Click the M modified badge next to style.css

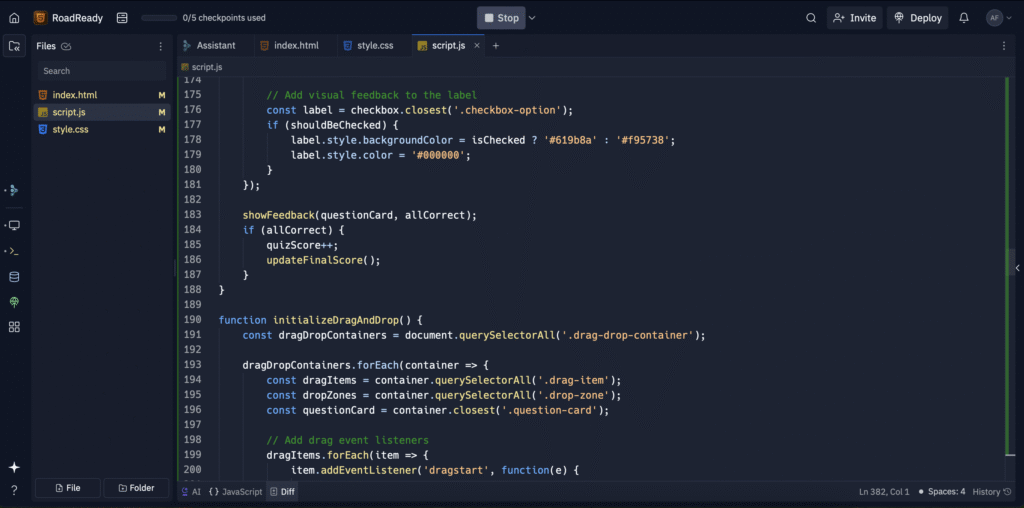tap(162, 129)
